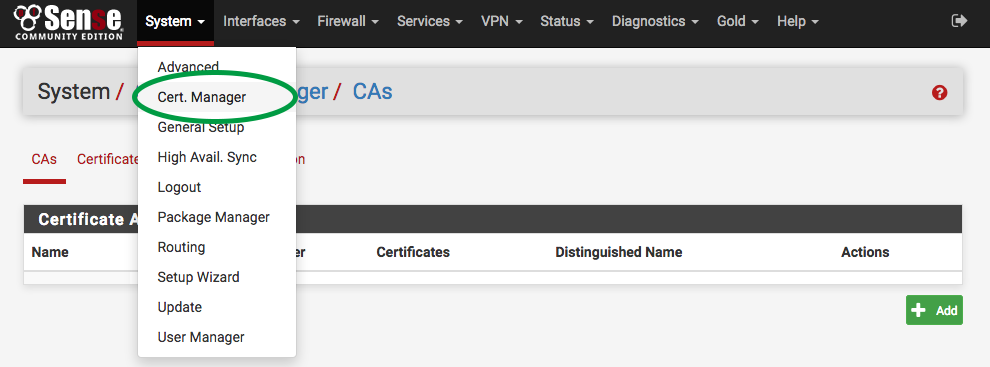Click the CAs breadcrumb link

(373, 92)
